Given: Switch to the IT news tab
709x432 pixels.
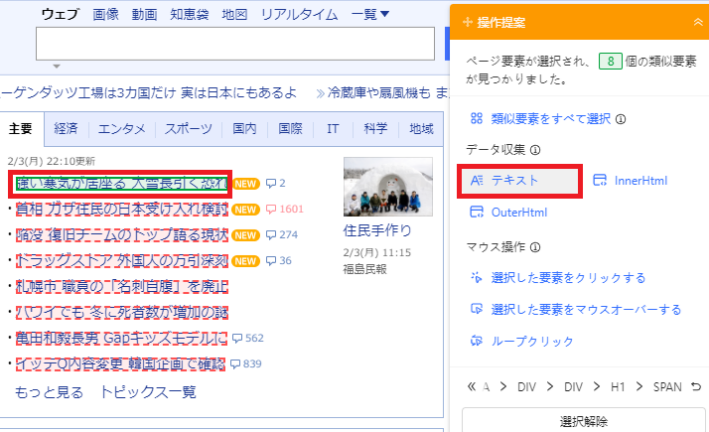Looking at the screenshot, I should pos(332,129).
